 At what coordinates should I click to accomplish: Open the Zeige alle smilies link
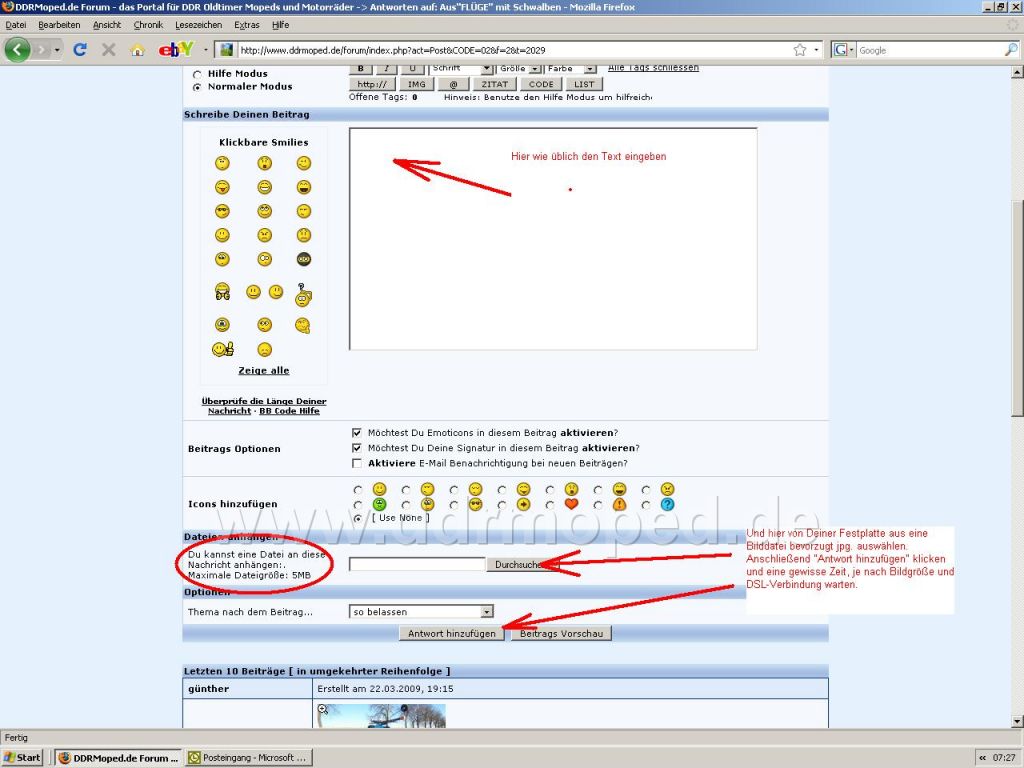[x=264, y=370]
